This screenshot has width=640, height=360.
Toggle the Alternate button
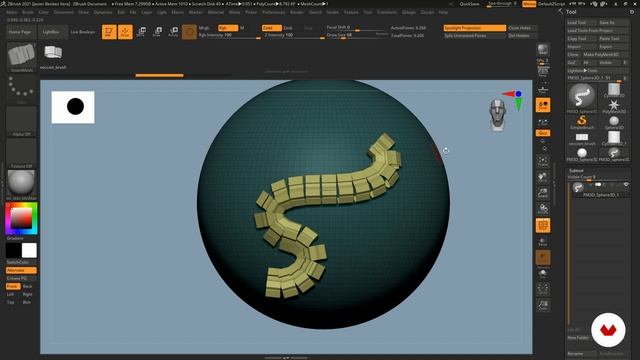coord(21,270)
